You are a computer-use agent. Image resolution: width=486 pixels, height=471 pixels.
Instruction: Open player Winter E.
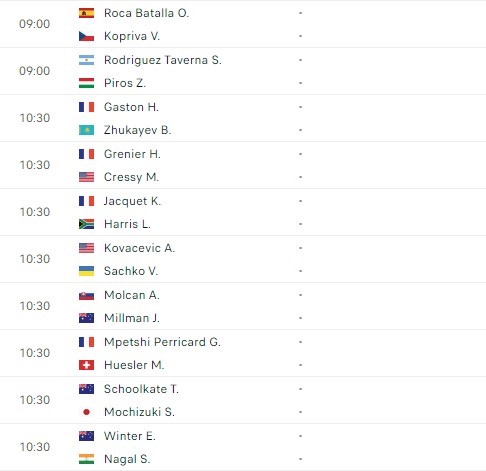click(130, 436)
